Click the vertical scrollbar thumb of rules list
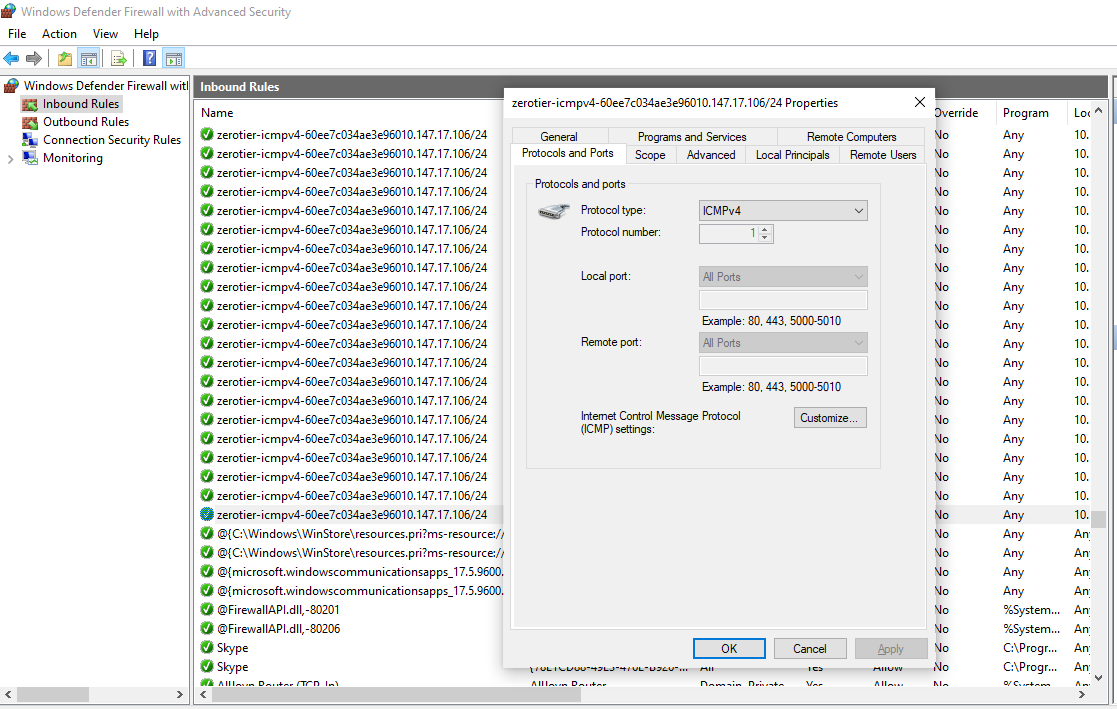Screen dimensions: 1117x709 click(1098, 520)
